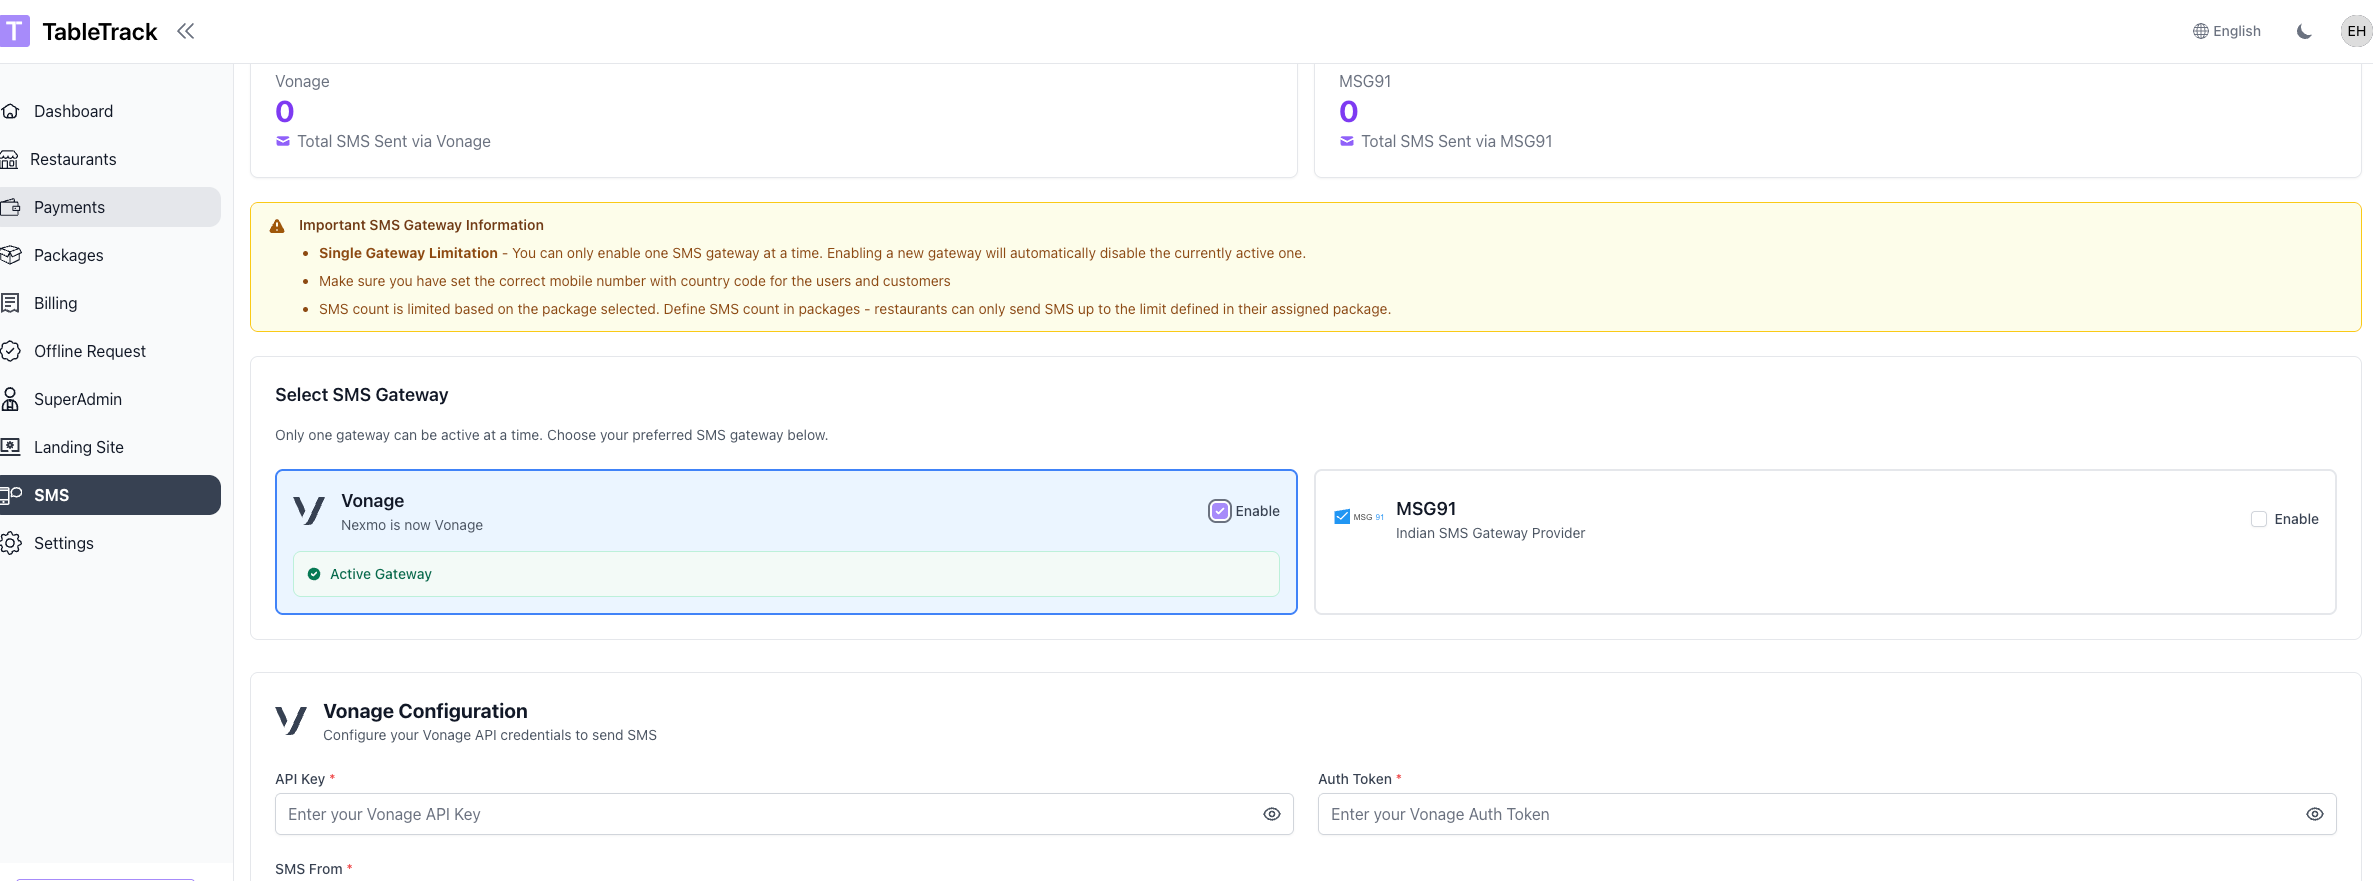
Task: Go to Restaurants in sidebar
Action: click(x=73, y=159)
